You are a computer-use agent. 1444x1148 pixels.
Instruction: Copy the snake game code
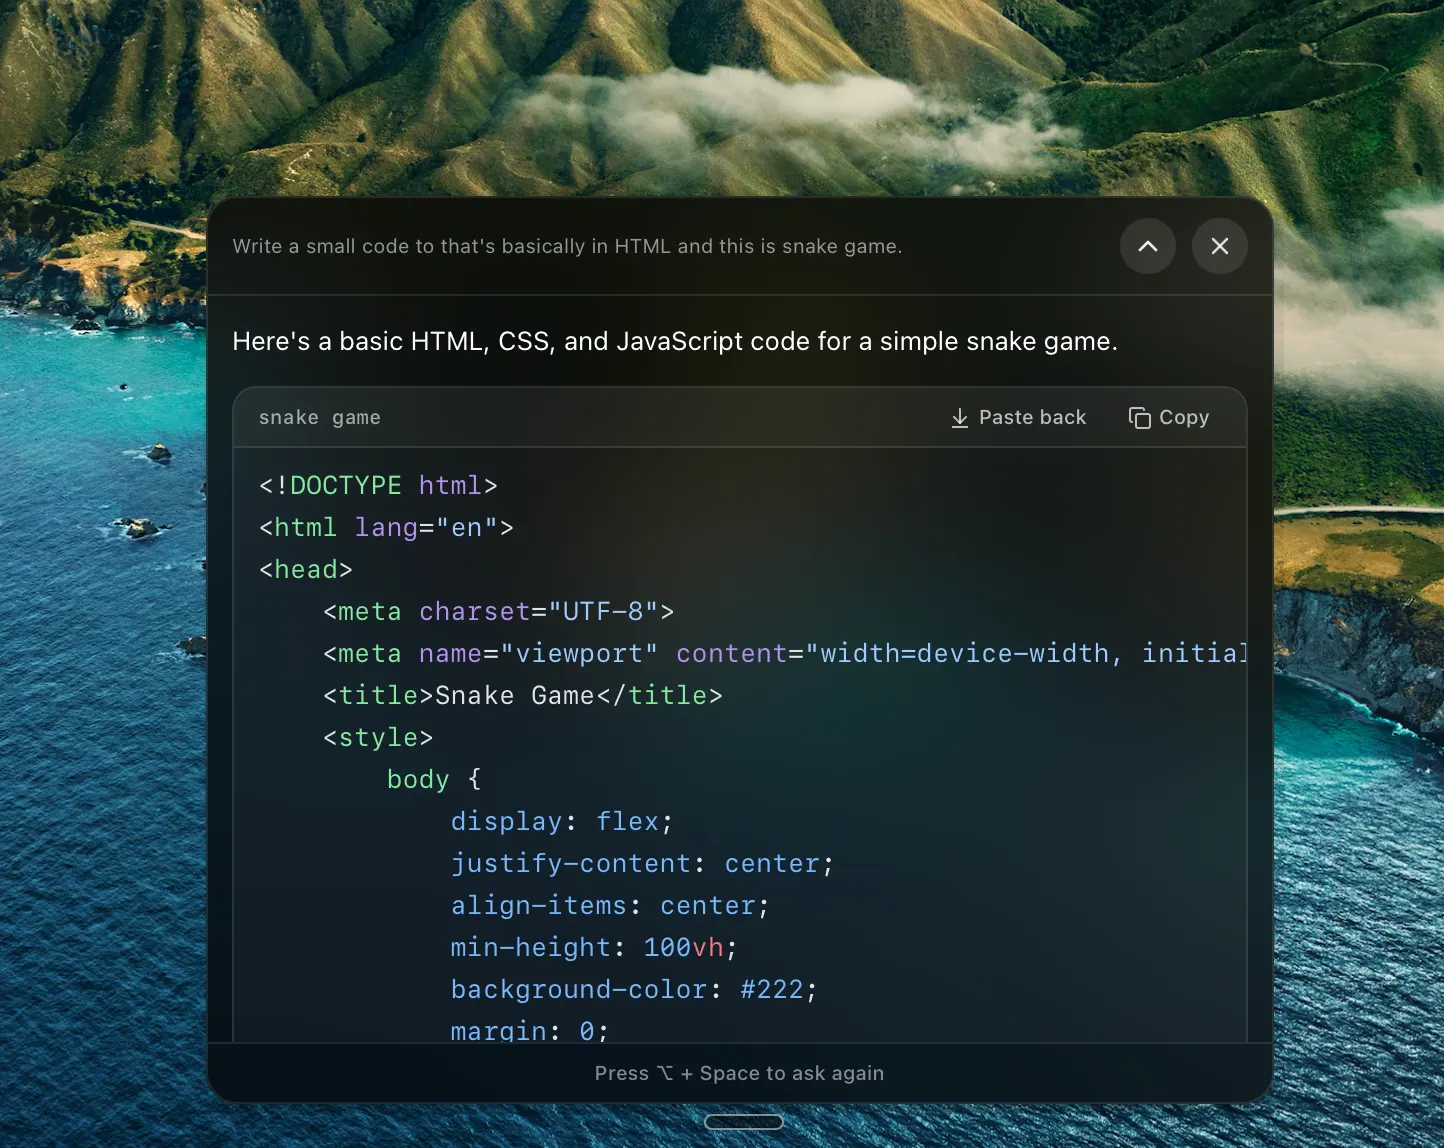(1169, 417)
